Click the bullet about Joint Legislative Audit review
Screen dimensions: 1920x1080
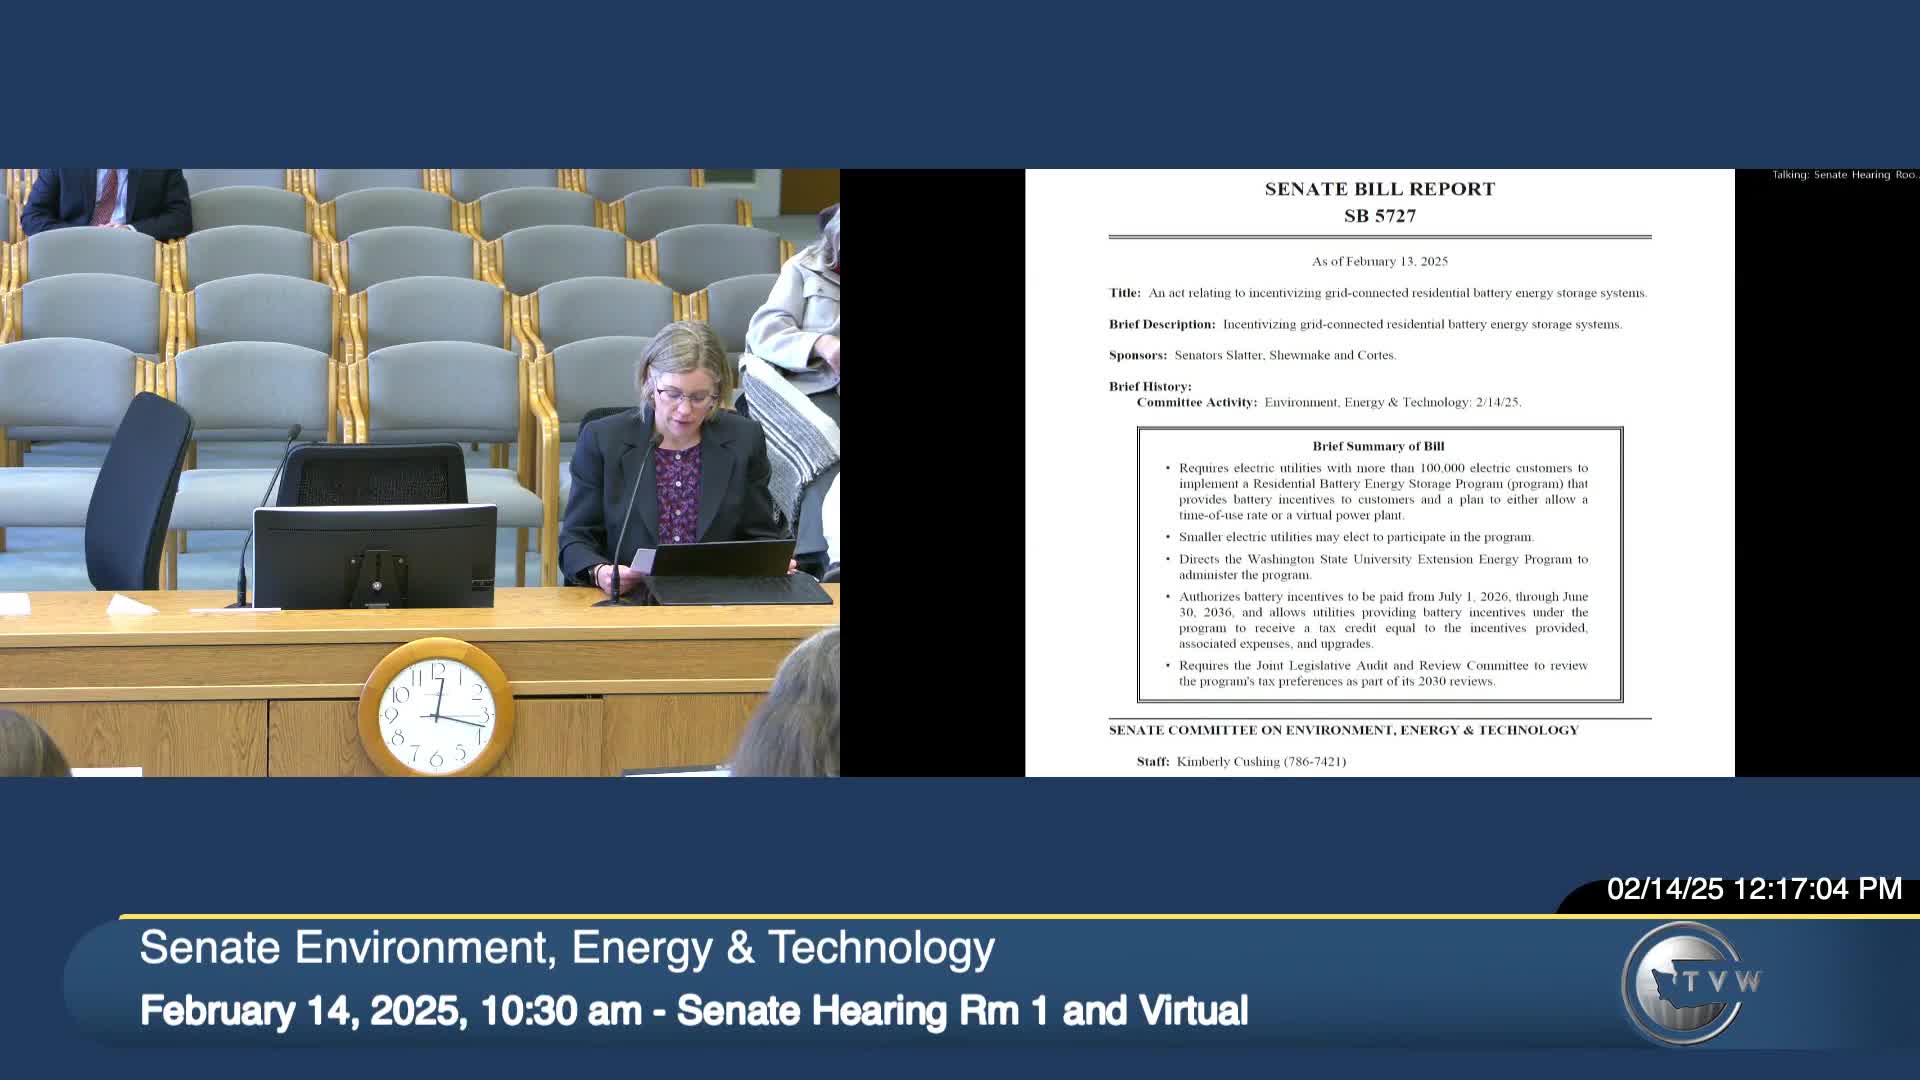pyautogui.click(x=1380, y=672)
